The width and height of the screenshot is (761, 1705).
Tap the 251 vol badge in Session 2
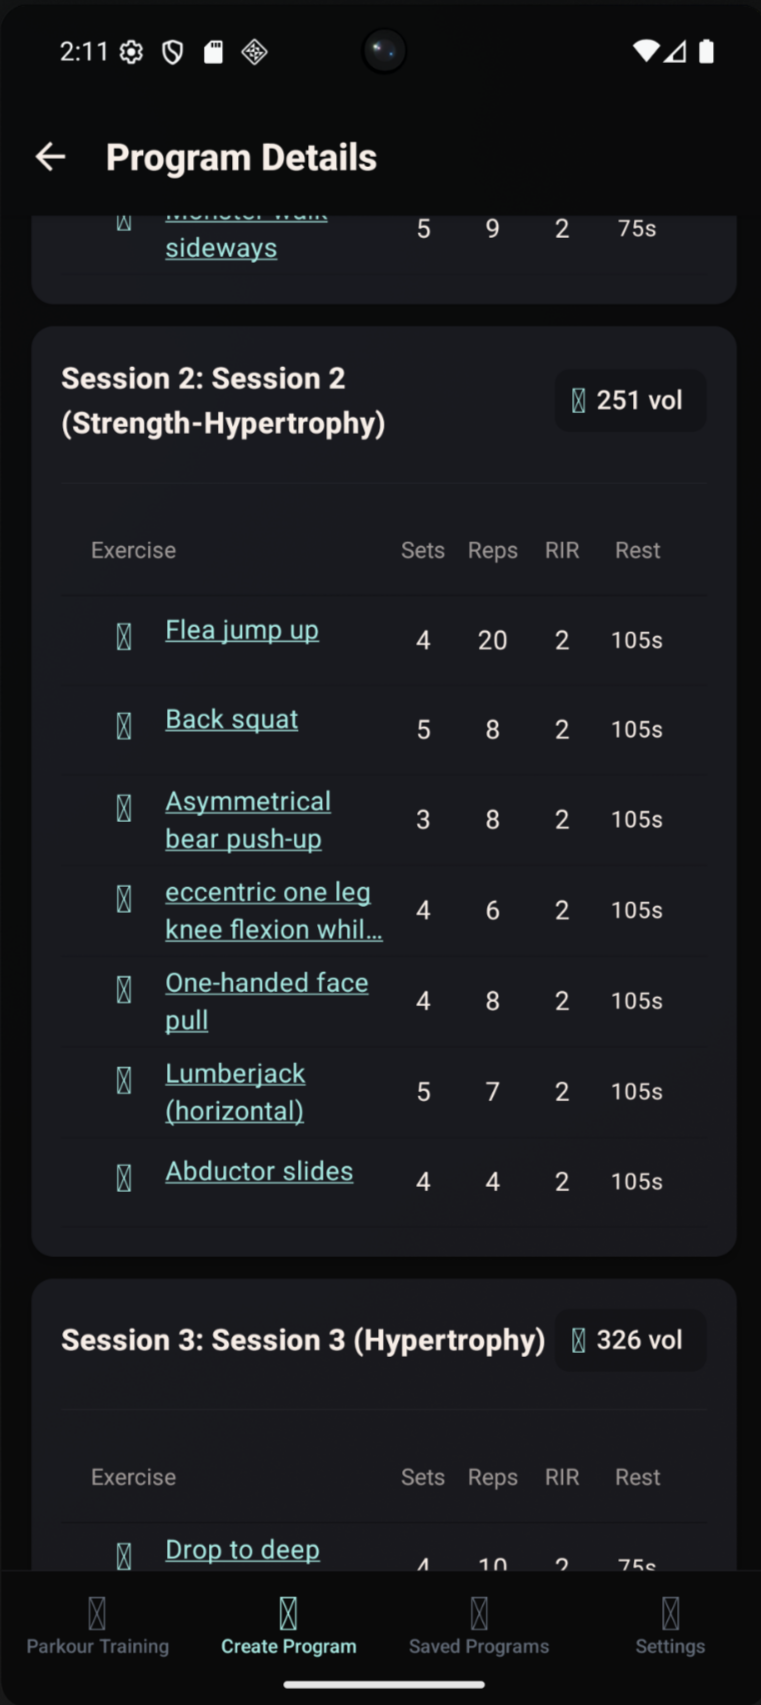pyautogui.click(x=630, y=401)
